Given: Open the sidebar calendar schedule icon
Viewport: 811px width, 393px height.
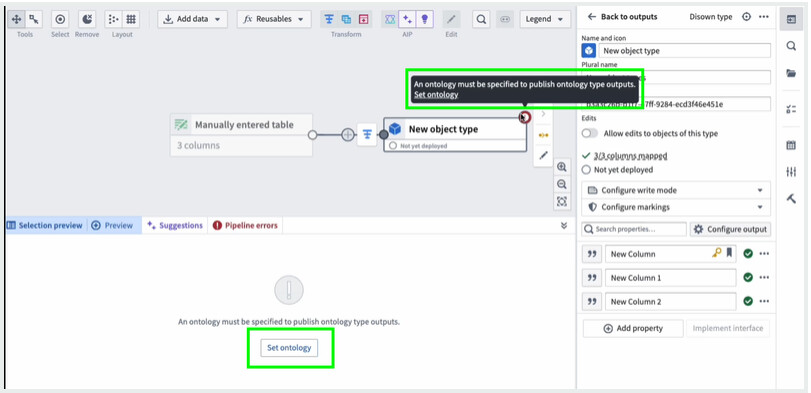Looking at the screenshot, I should coord(791,145).
